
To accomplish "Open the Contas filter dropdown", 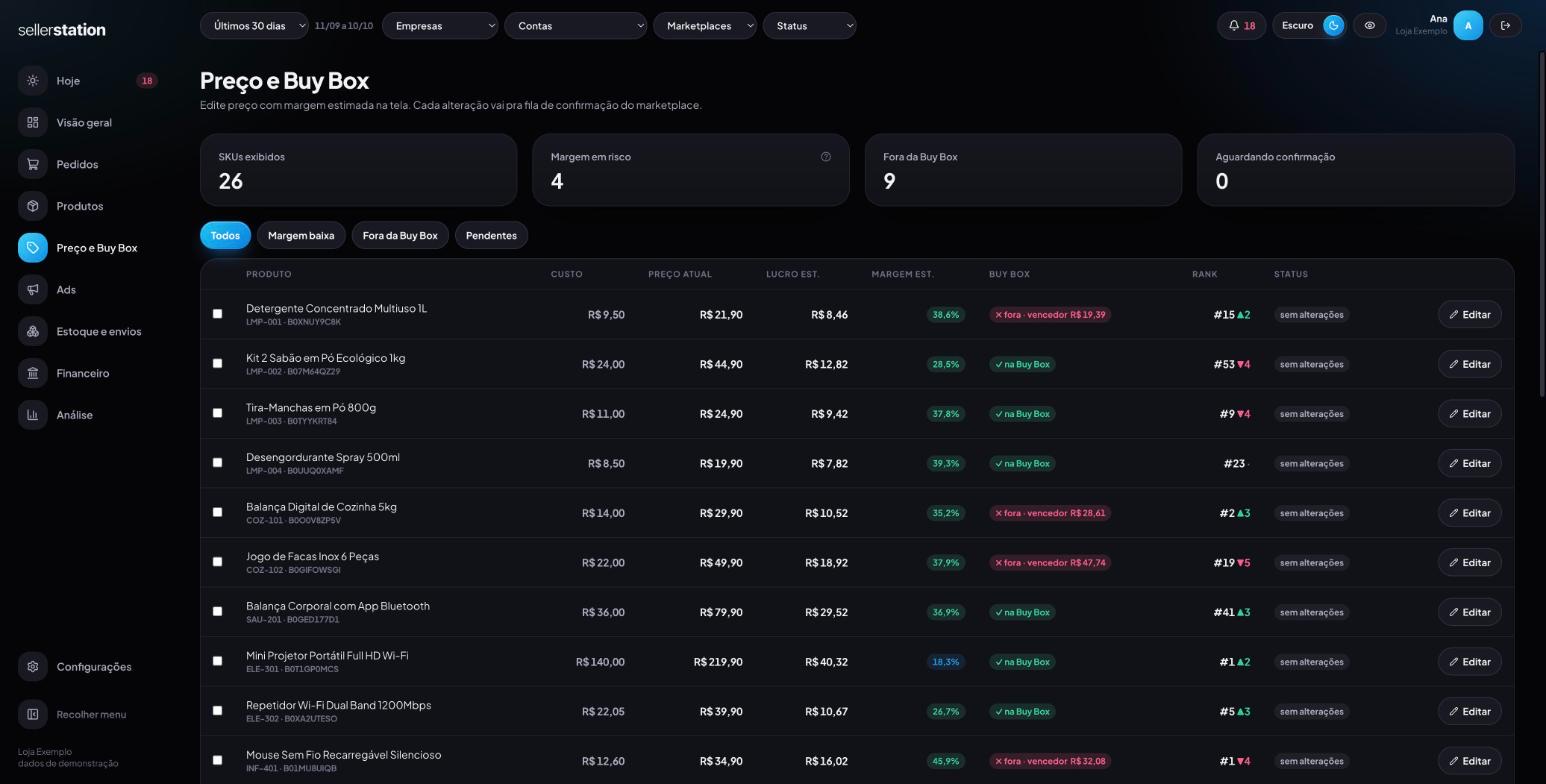I will [x=575, y=26].
